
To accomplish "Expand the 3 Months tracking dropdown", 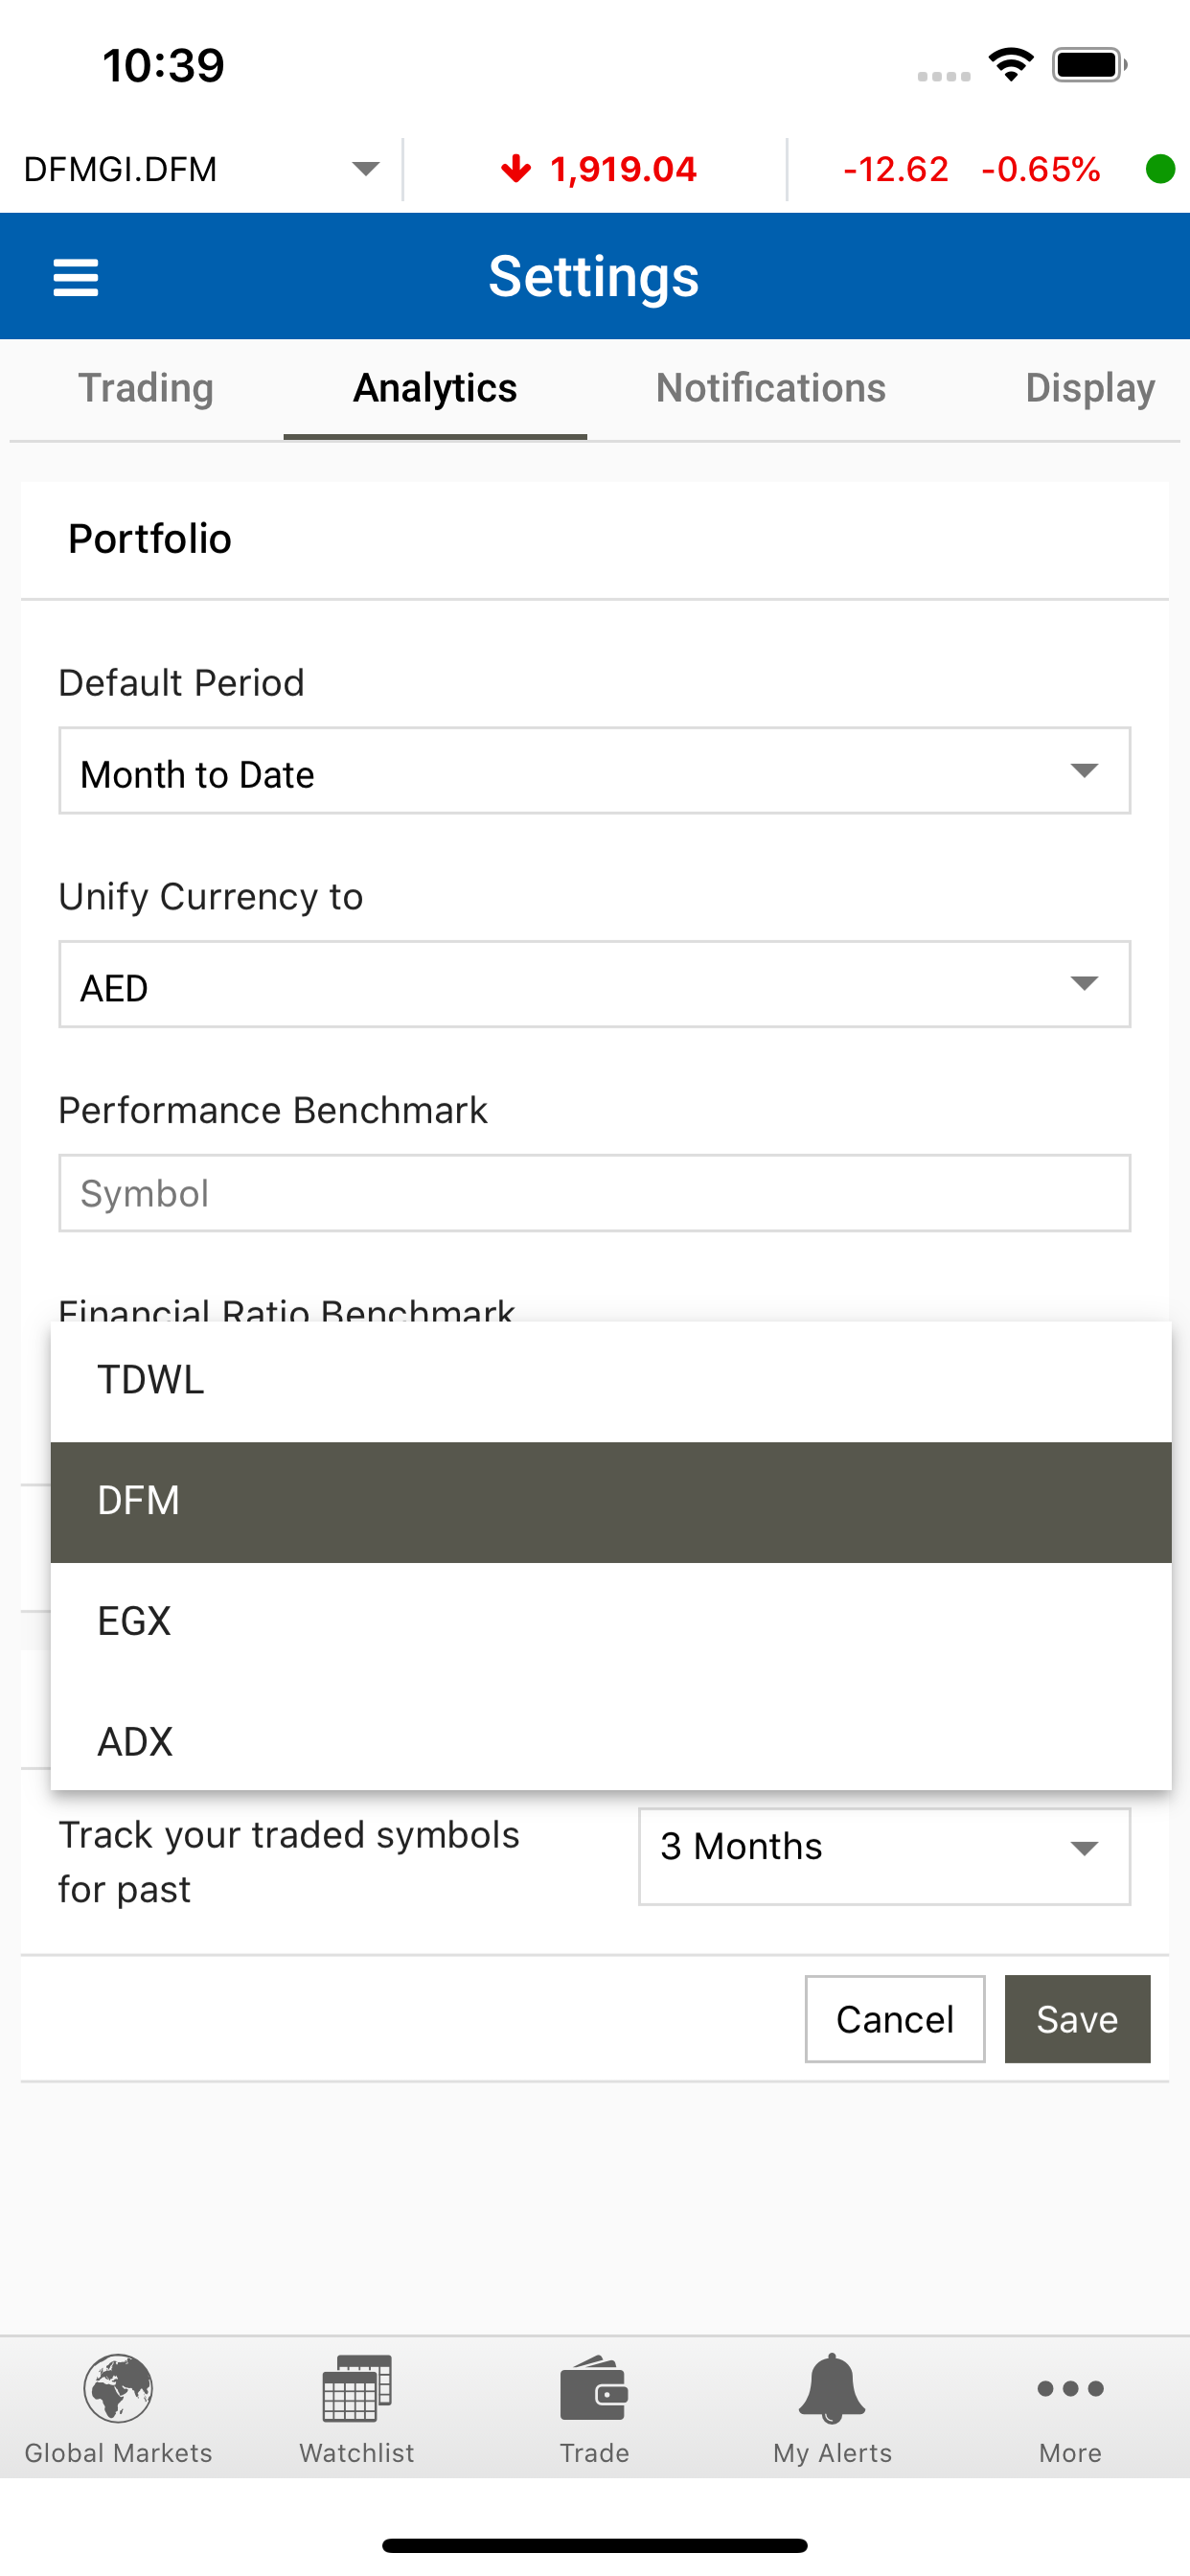I will (884, 1856).
